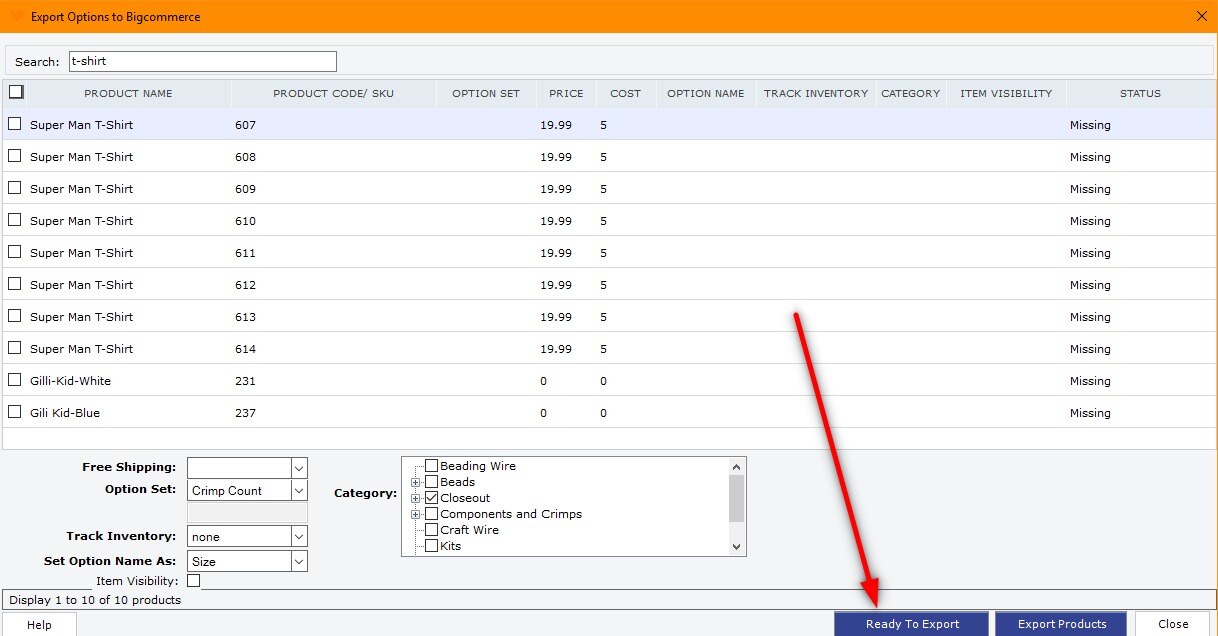Sort by the Status column header
The width and height of the screenshot is (1218, 636).
click(1140, 93)
